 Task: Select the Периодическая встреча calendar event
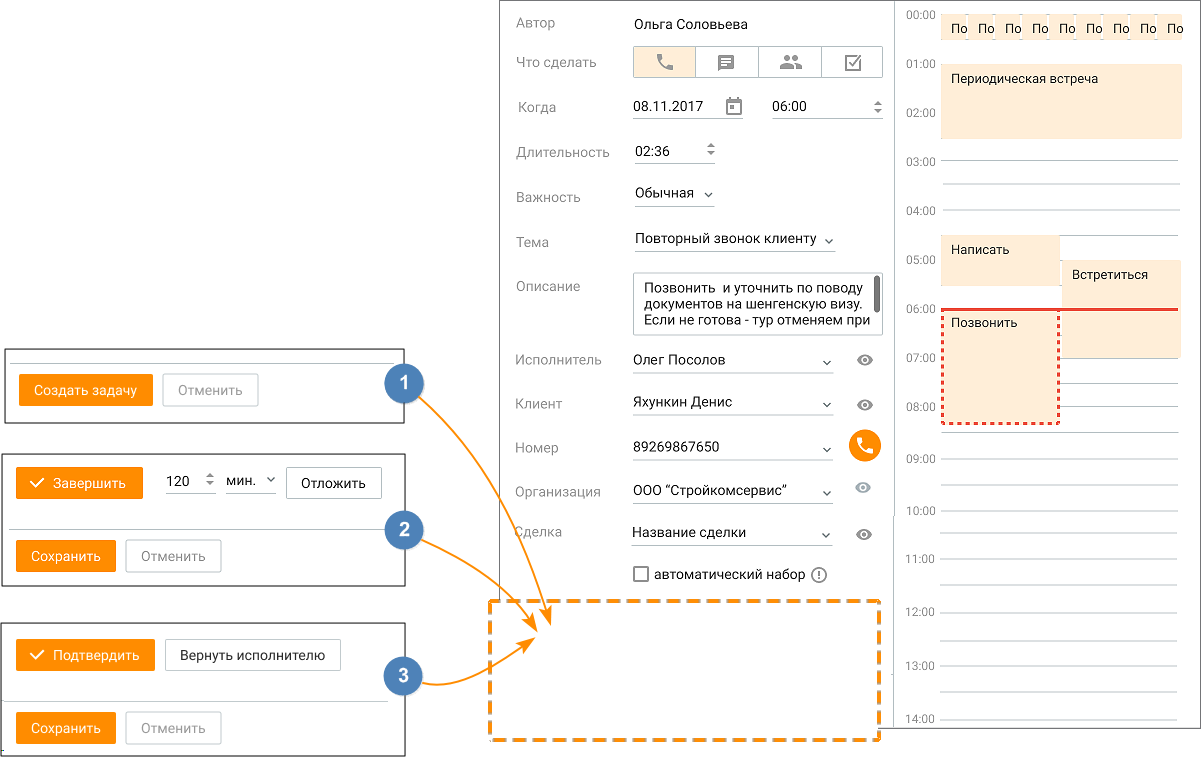[x=1060, y=100]
